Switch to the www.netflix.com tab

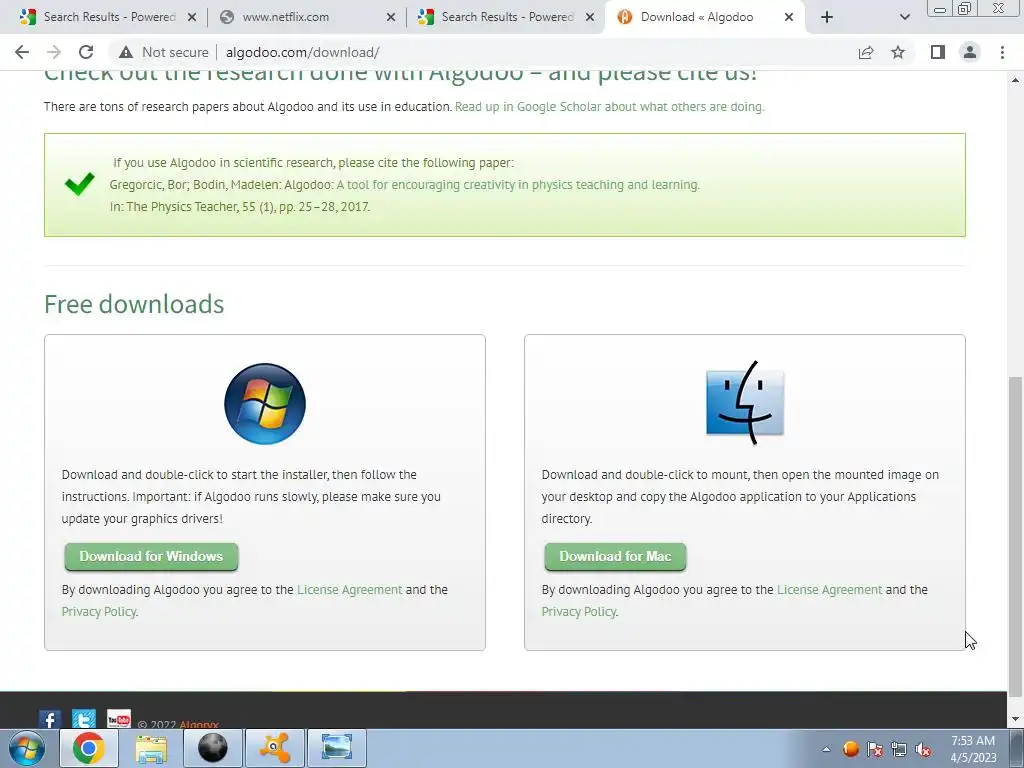pos(306,17)
